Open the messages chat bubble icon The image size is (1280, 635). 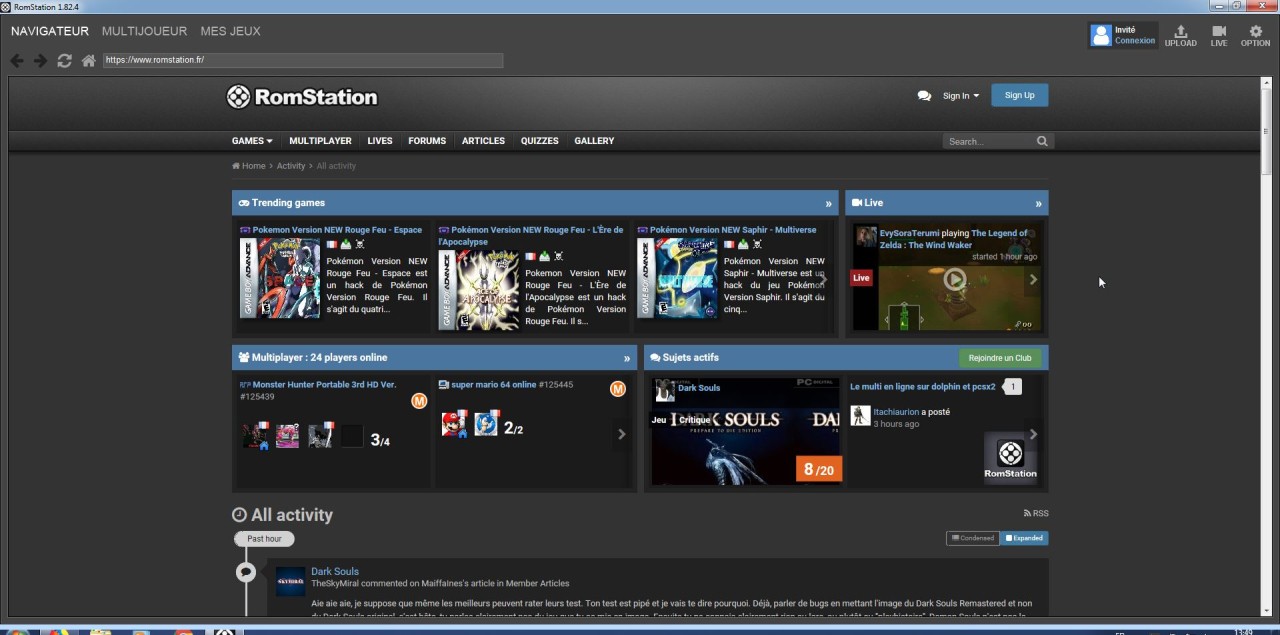(924, 96)
